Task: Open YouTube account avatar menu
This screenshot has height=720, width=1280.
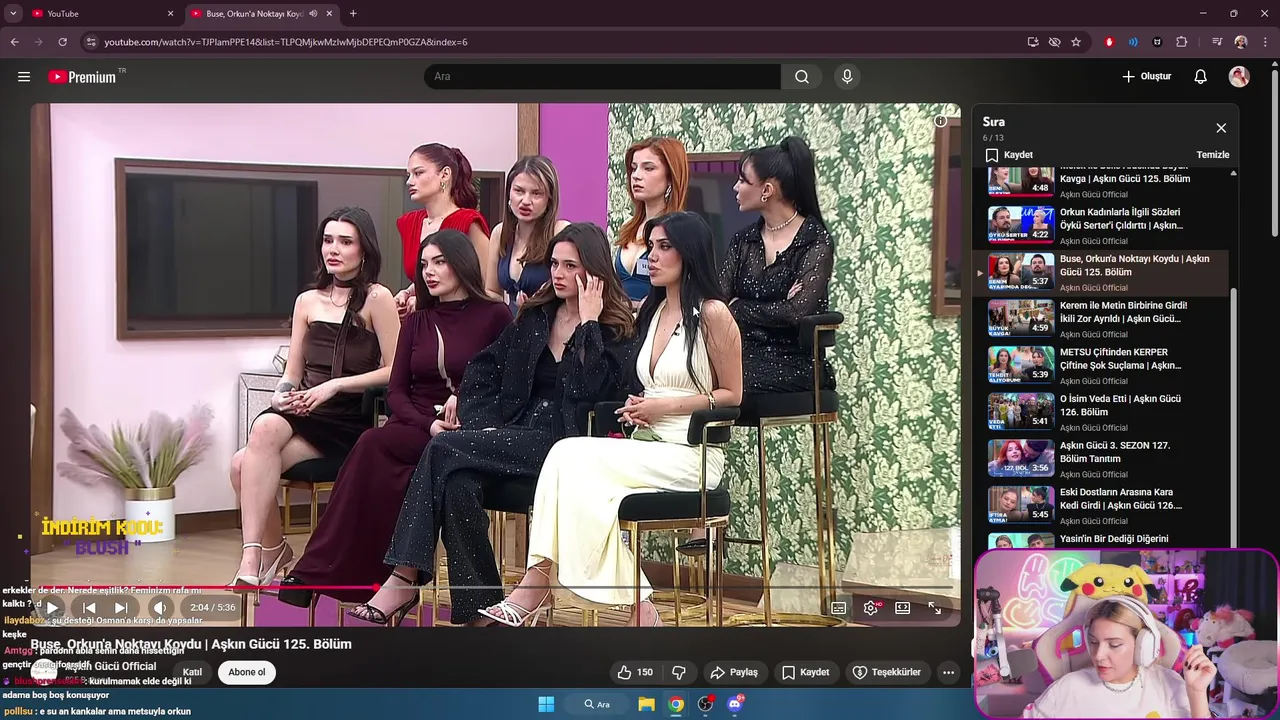Action: tap(1239, 77)
